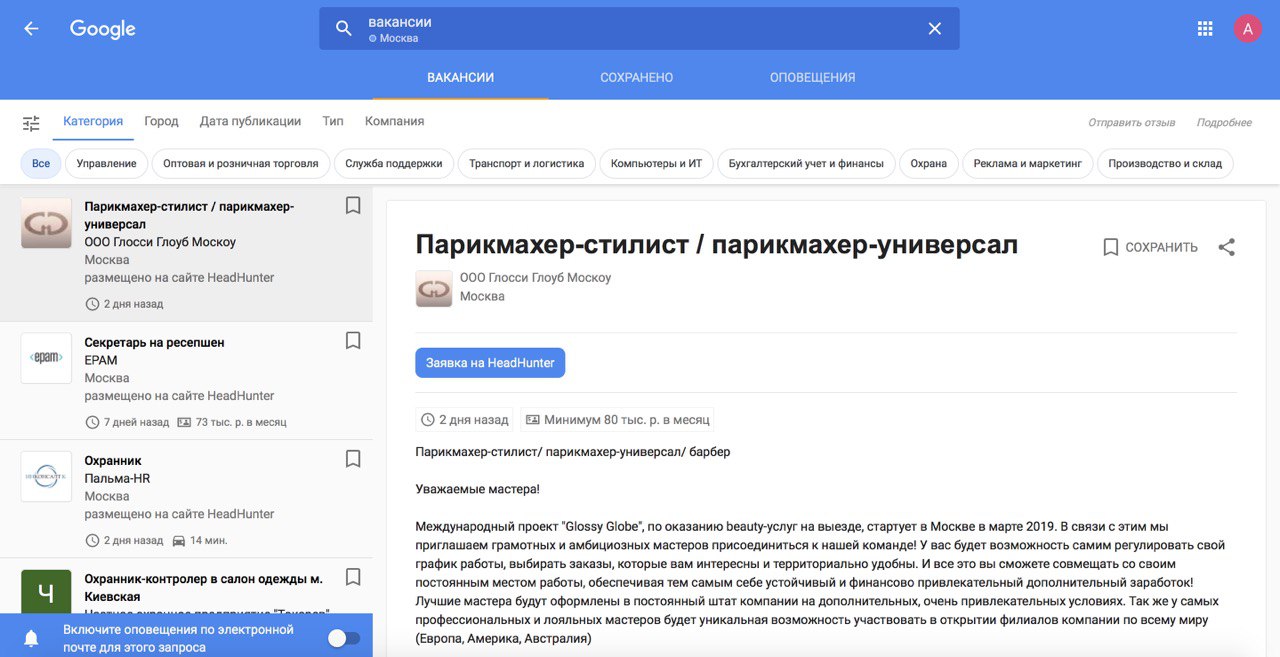Select the Все category chip
Viewport: 1280px width, 657px height.
pos(41,163)
